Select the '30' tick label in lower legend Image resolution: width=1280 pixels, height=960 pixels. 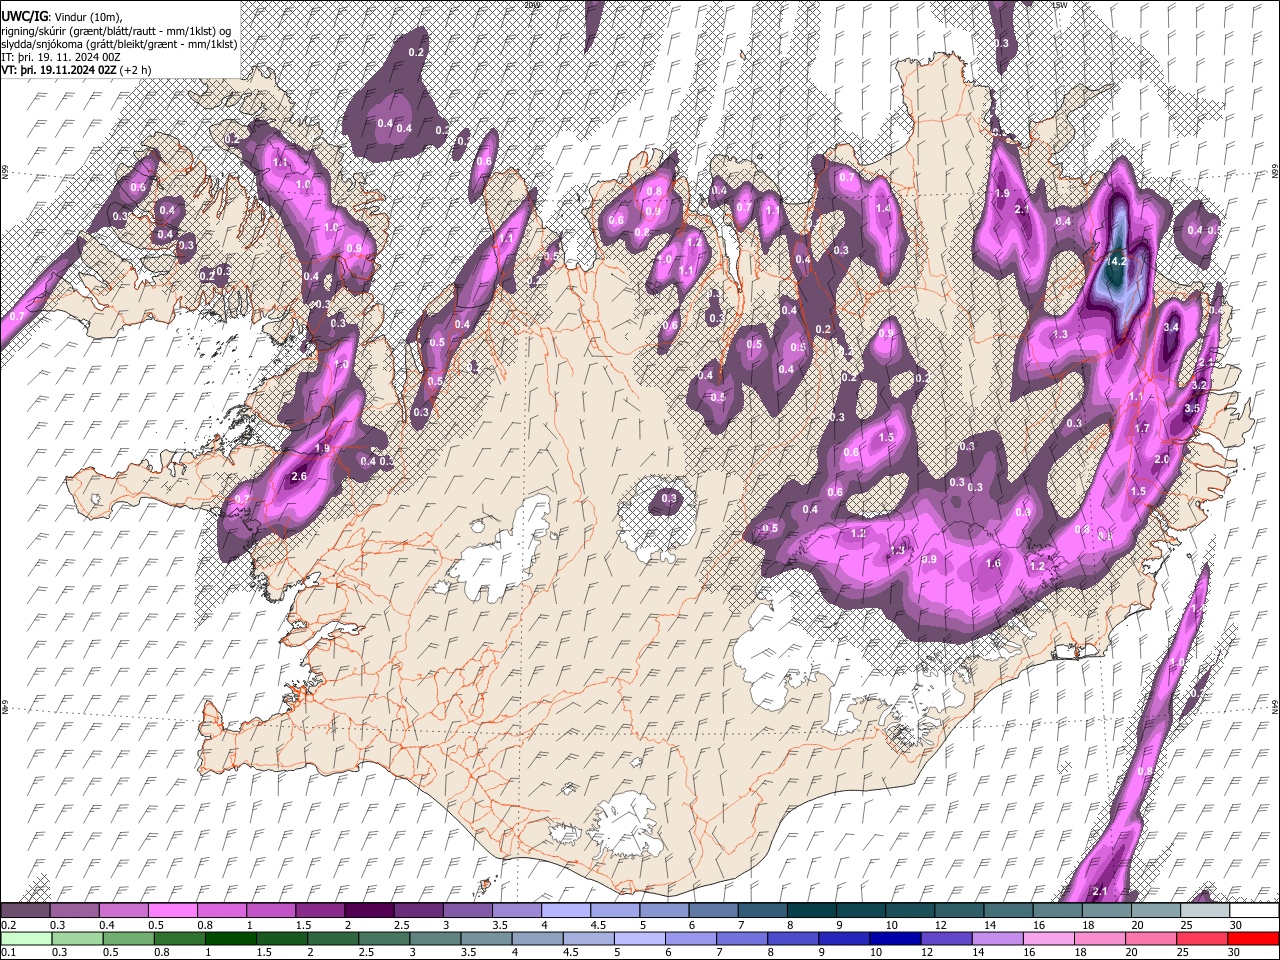(1234, 952)
